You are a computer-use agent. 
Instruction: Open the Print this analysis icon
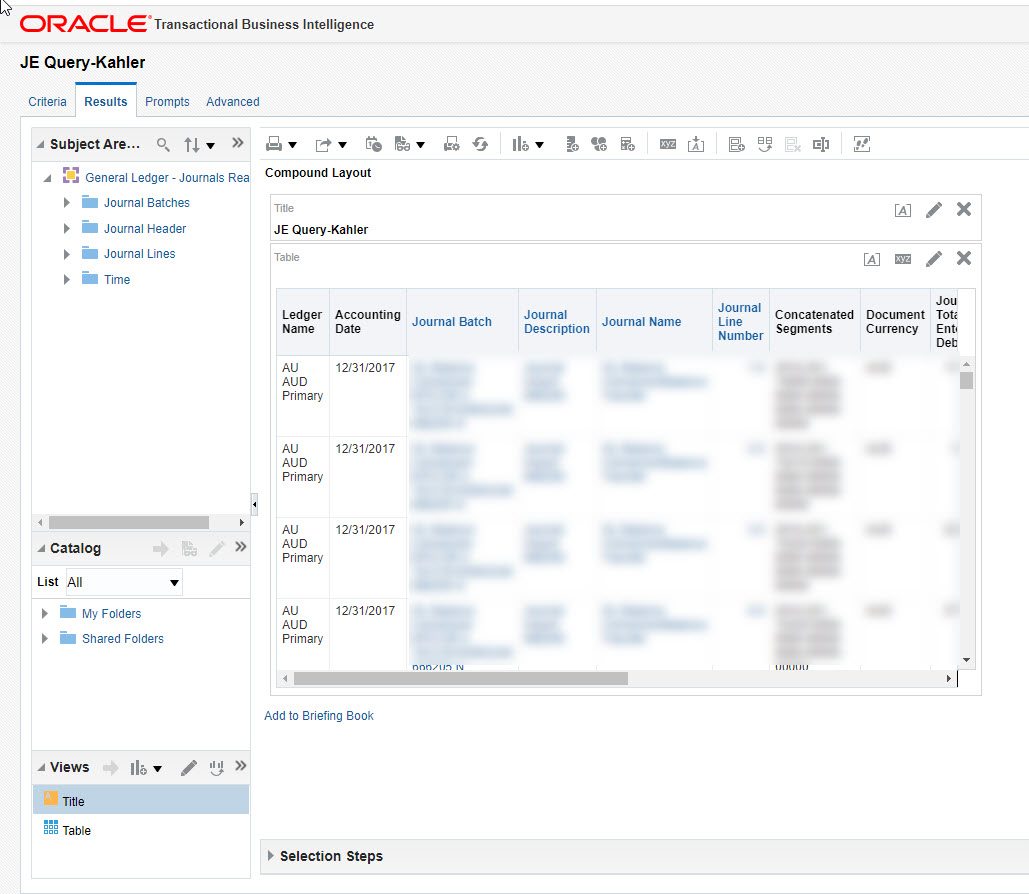(x=276, y=143)
